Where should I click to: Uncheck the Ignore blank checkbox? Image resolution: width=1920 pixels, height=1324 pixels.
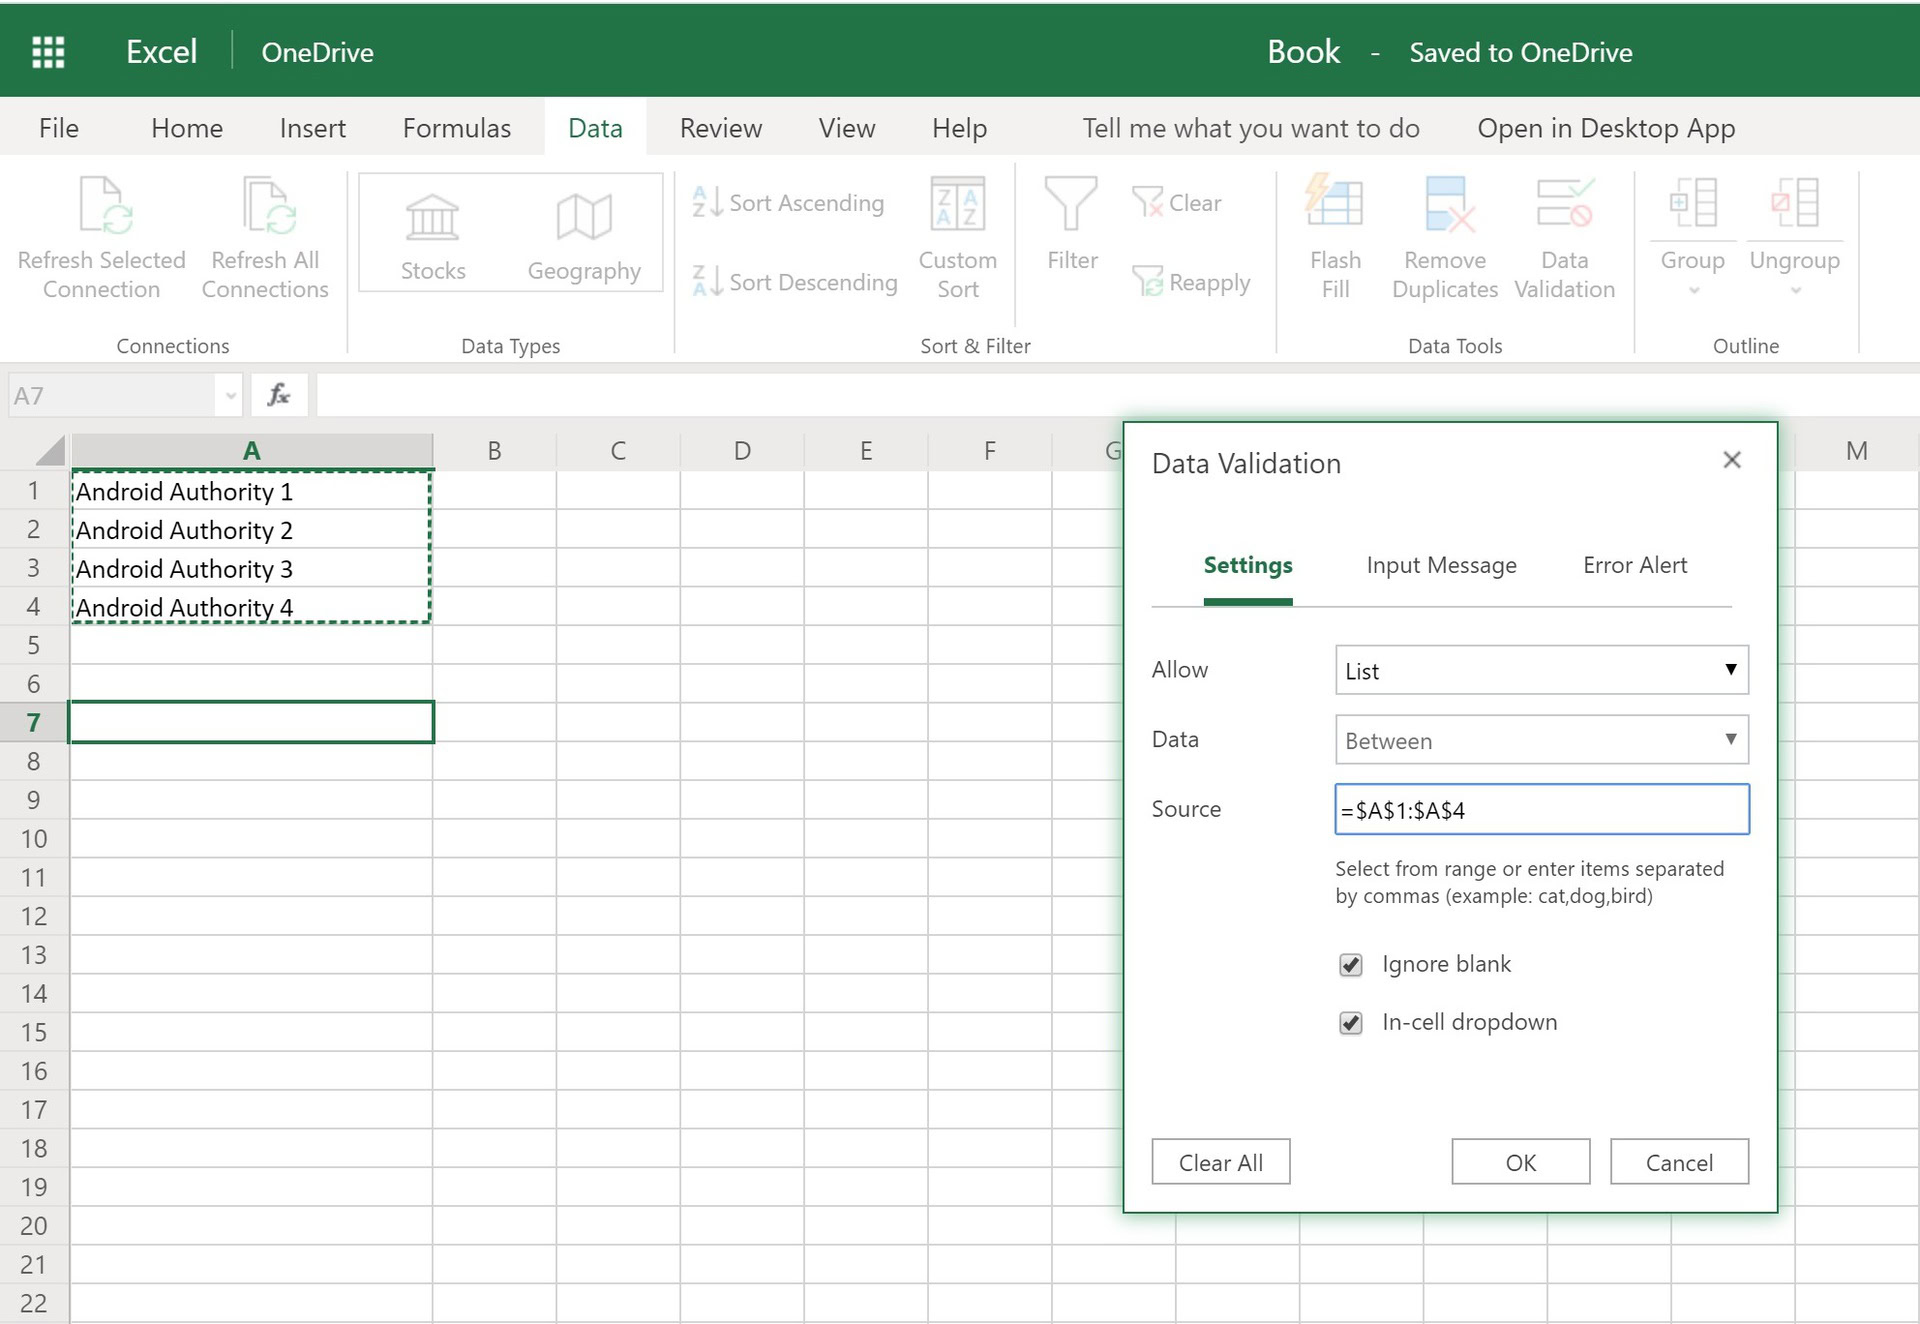click(1351, 965)
